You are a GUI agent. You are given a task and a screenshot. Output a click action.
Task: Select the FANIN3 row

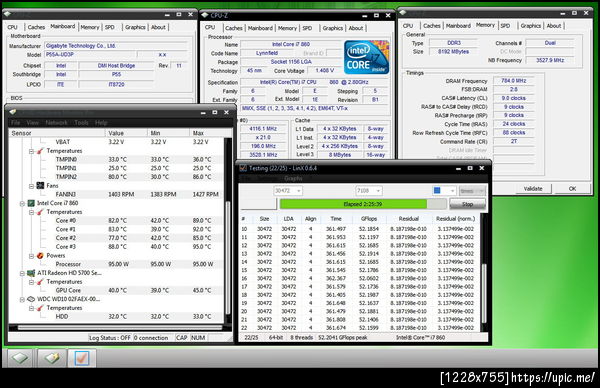[x=116, y=194]
